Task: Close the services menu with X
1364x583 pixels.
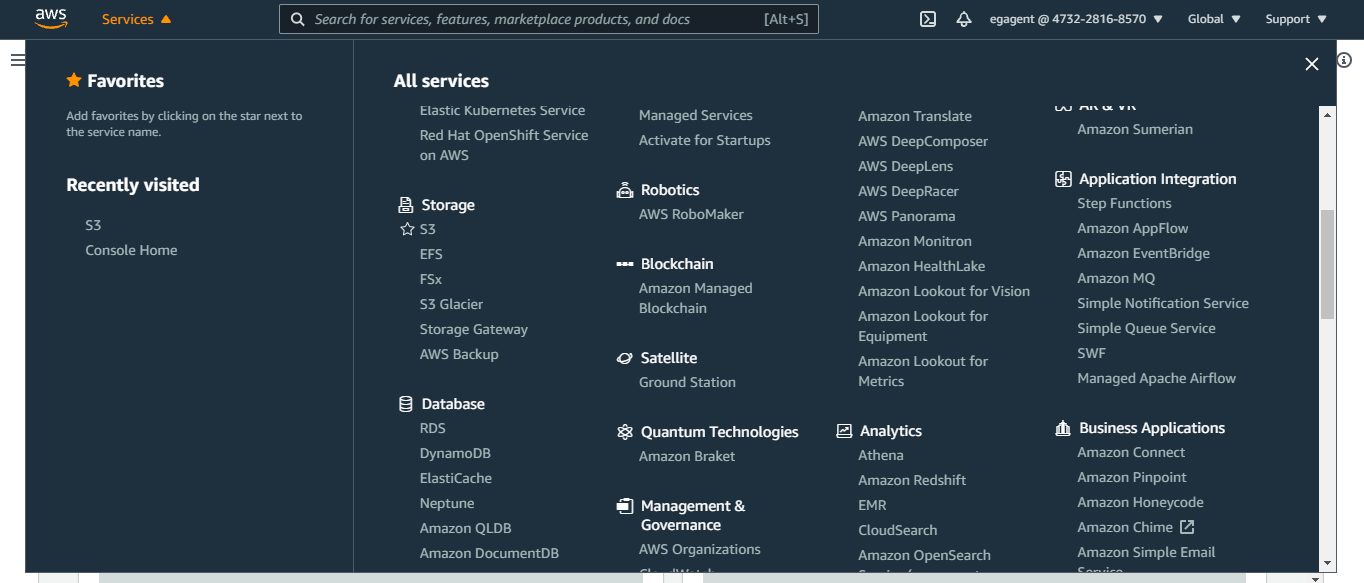Action: [1312, 64]
